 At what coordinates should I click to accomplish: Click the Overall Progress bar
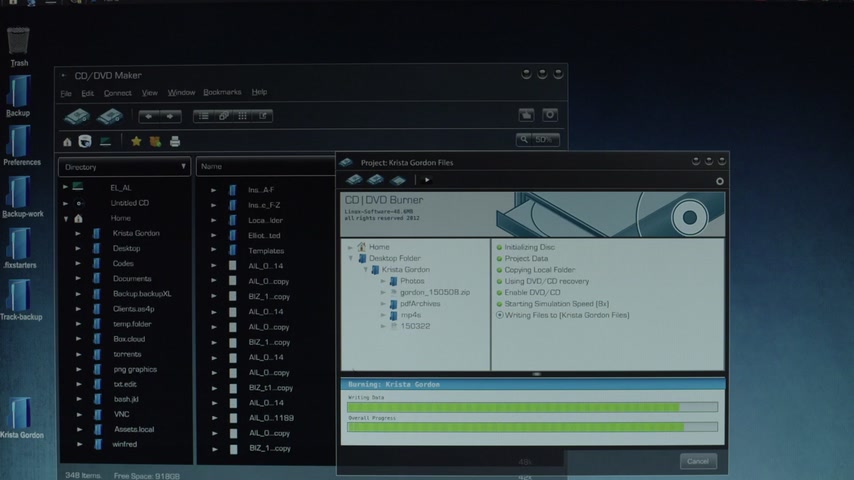[532, 427]
